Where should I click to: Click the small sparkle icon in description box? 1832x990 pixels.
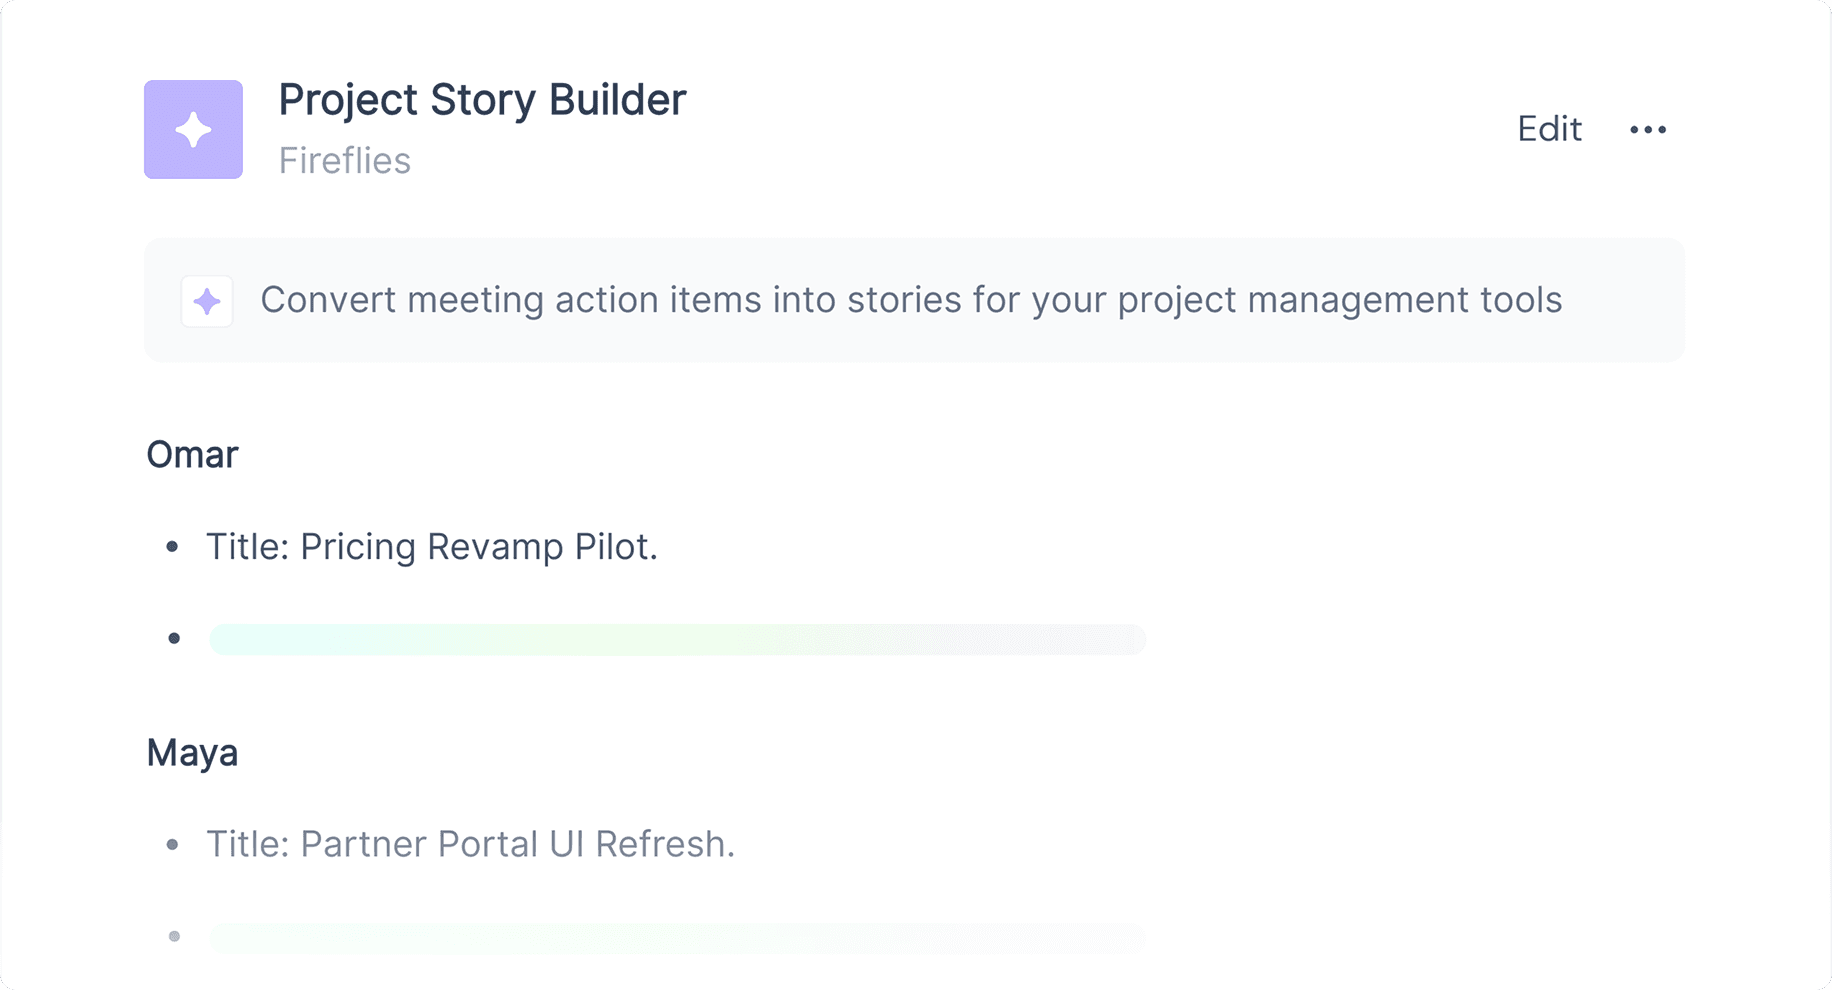[x=207, y=301]
